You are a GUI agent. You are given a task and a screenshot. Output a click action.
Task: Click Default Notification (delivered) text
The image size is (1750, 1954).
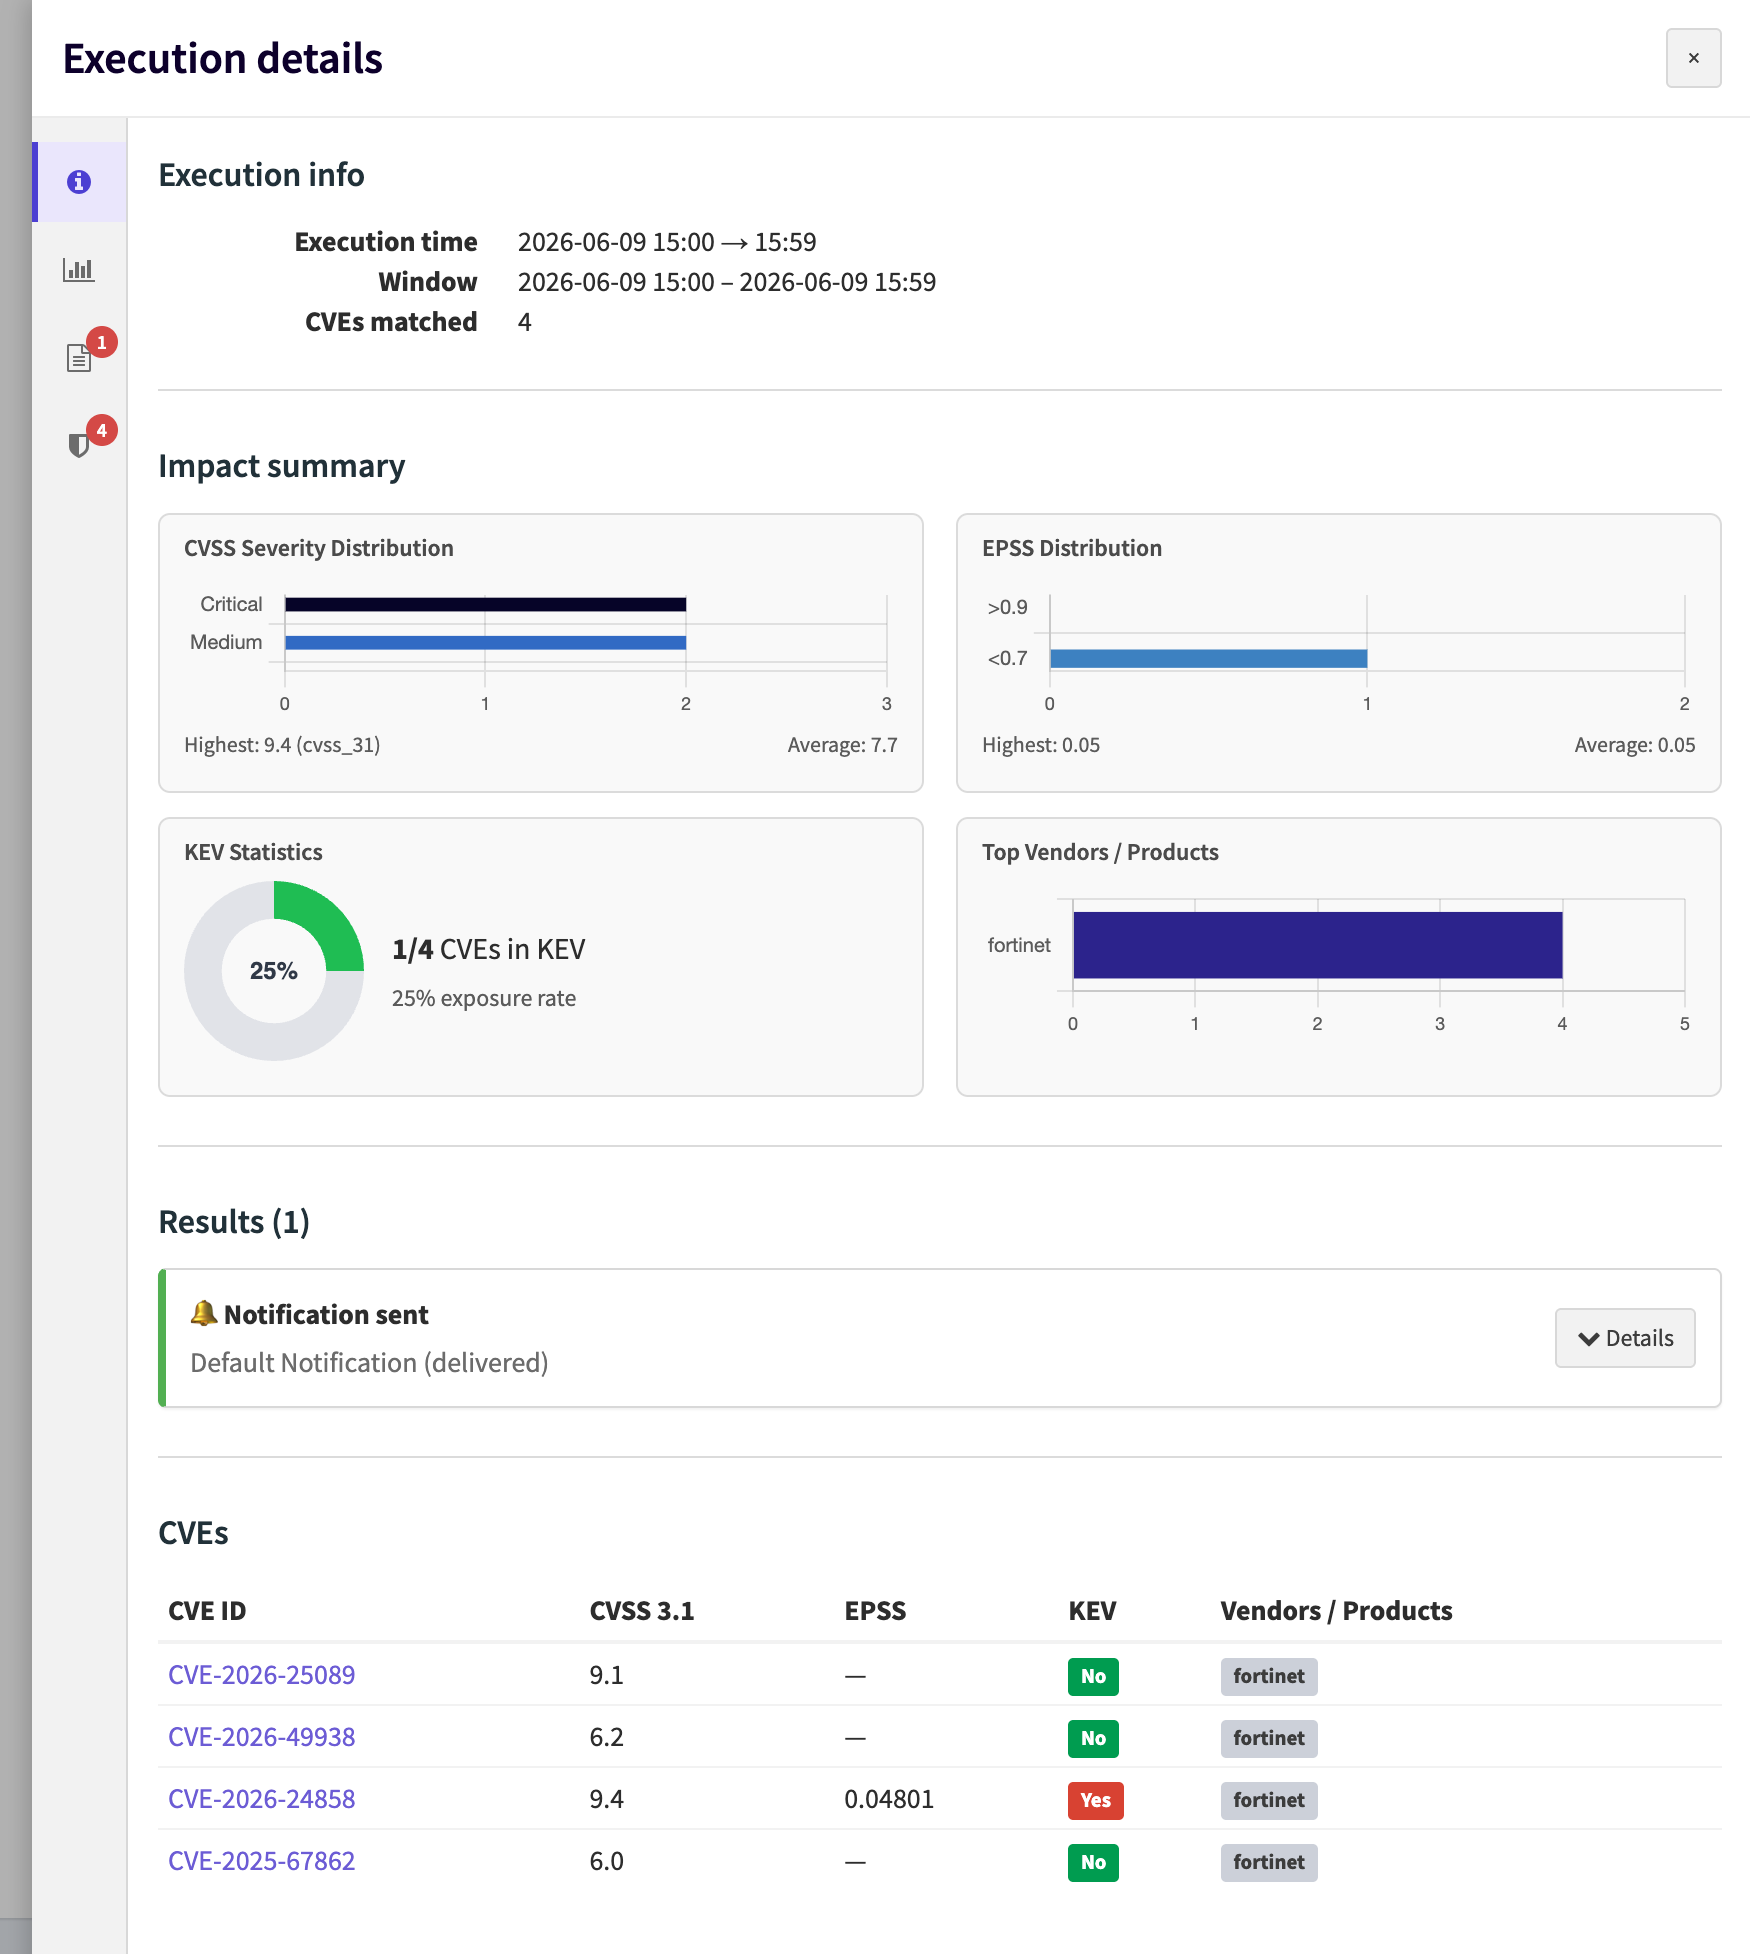point(369,1363)
